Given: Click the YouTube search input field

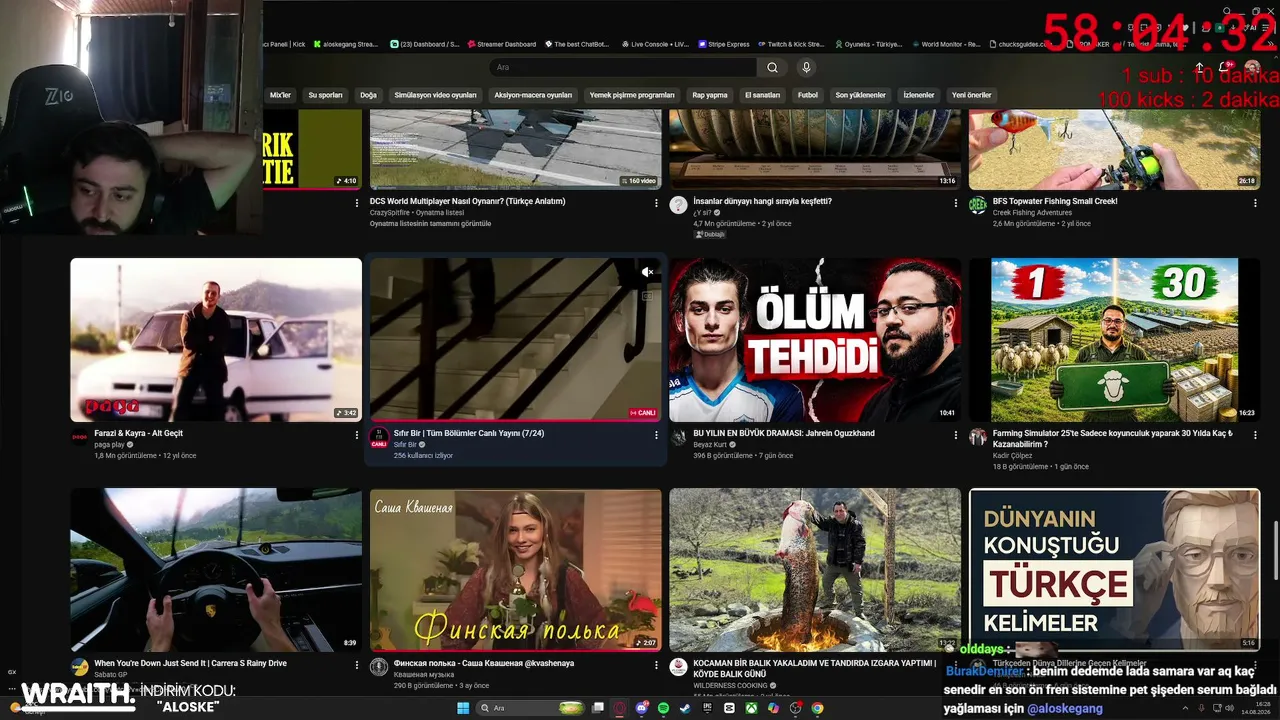Looking at the screenshot, I should (623, 67).
